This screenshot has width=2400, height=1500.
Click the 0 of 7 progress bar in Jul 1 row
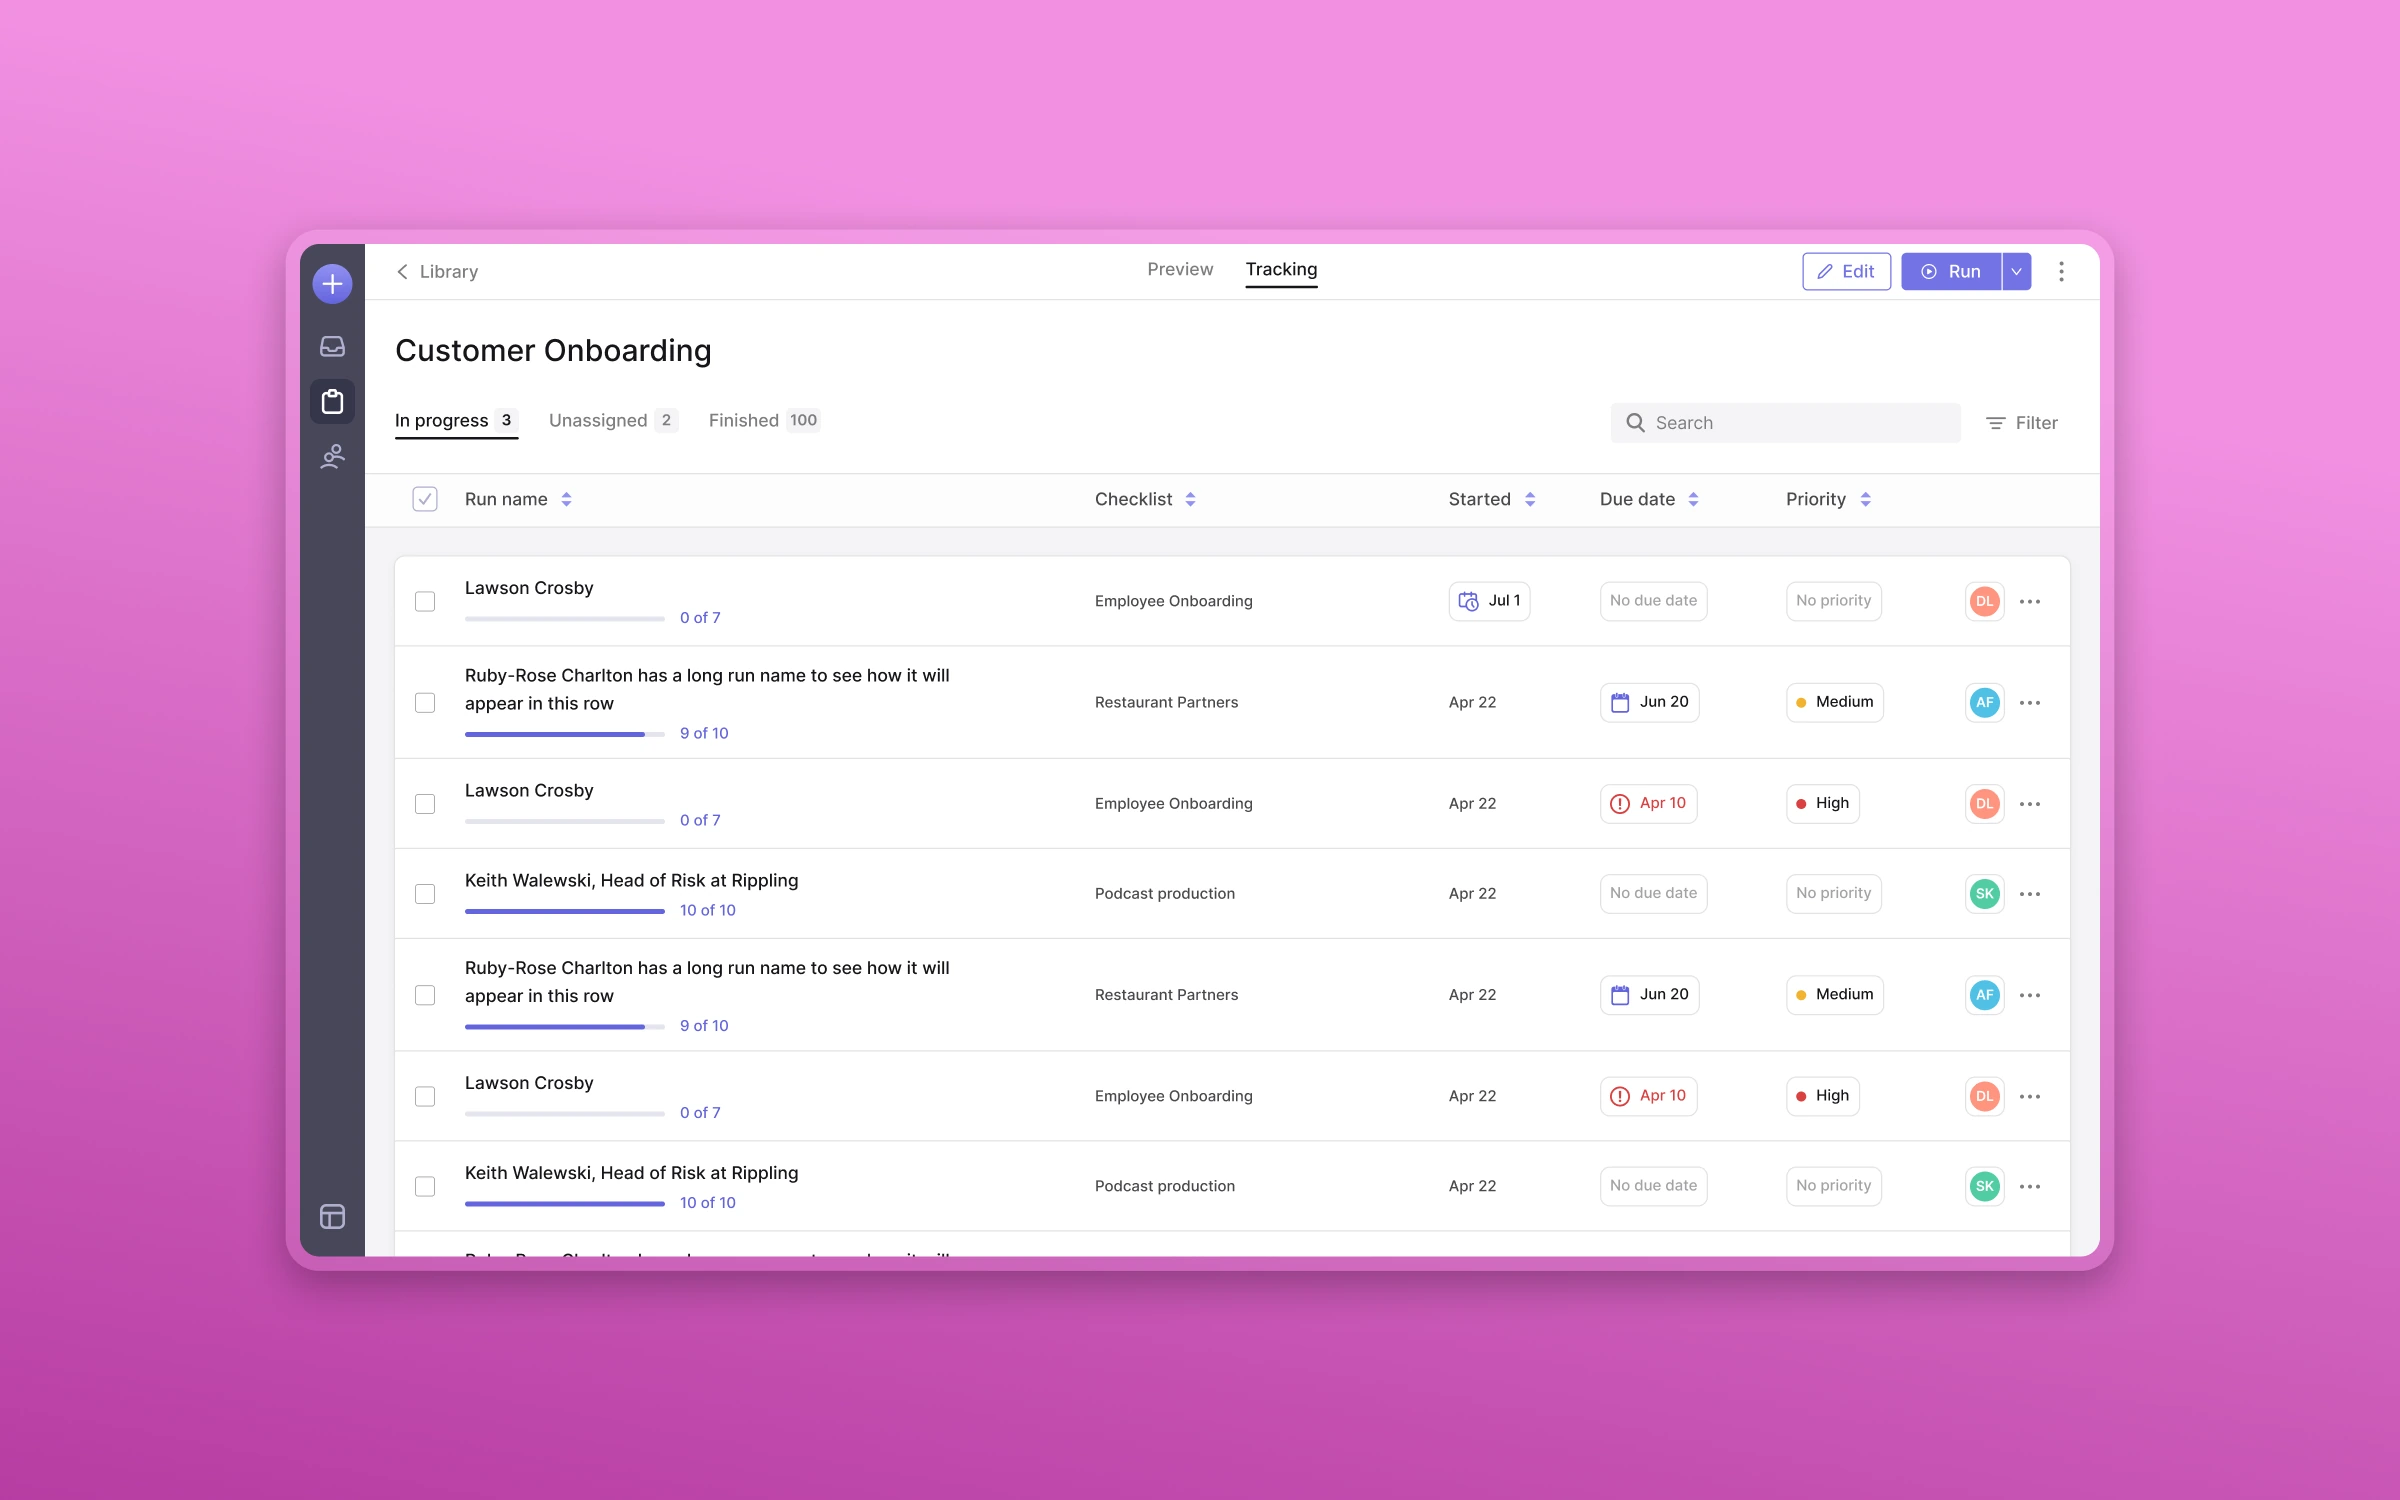(x=565, y=619)
